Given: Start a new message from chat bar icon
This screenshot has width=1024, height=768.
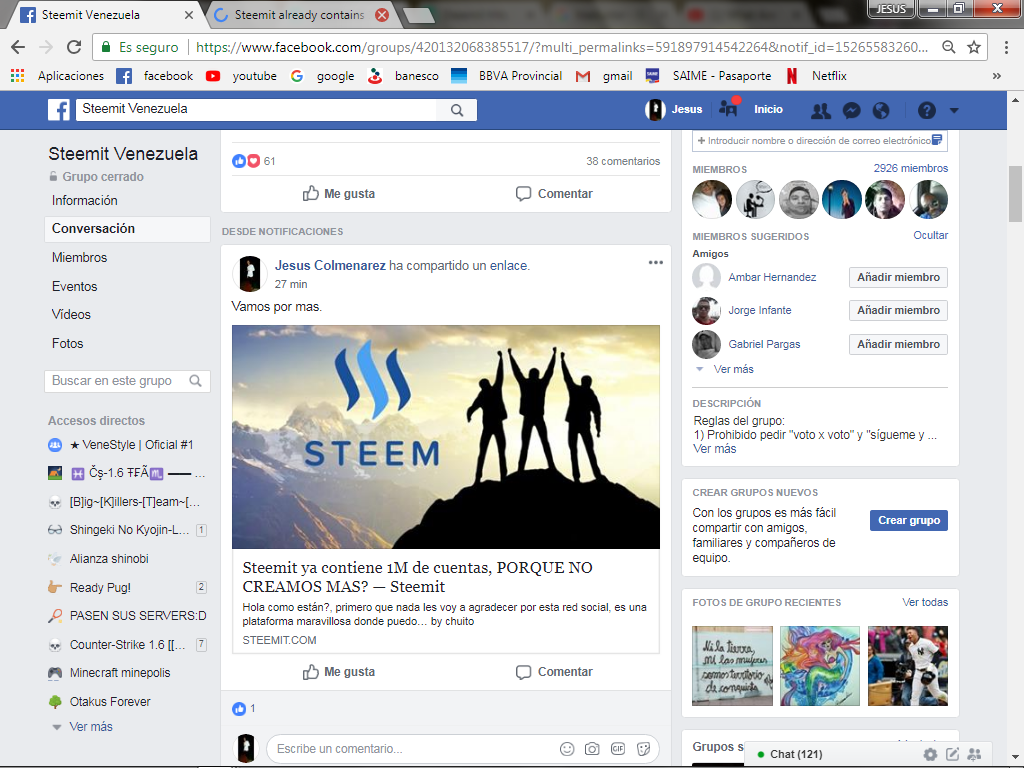Looking at the screenshot, I should pyautogui.click(x=953, y=754).
